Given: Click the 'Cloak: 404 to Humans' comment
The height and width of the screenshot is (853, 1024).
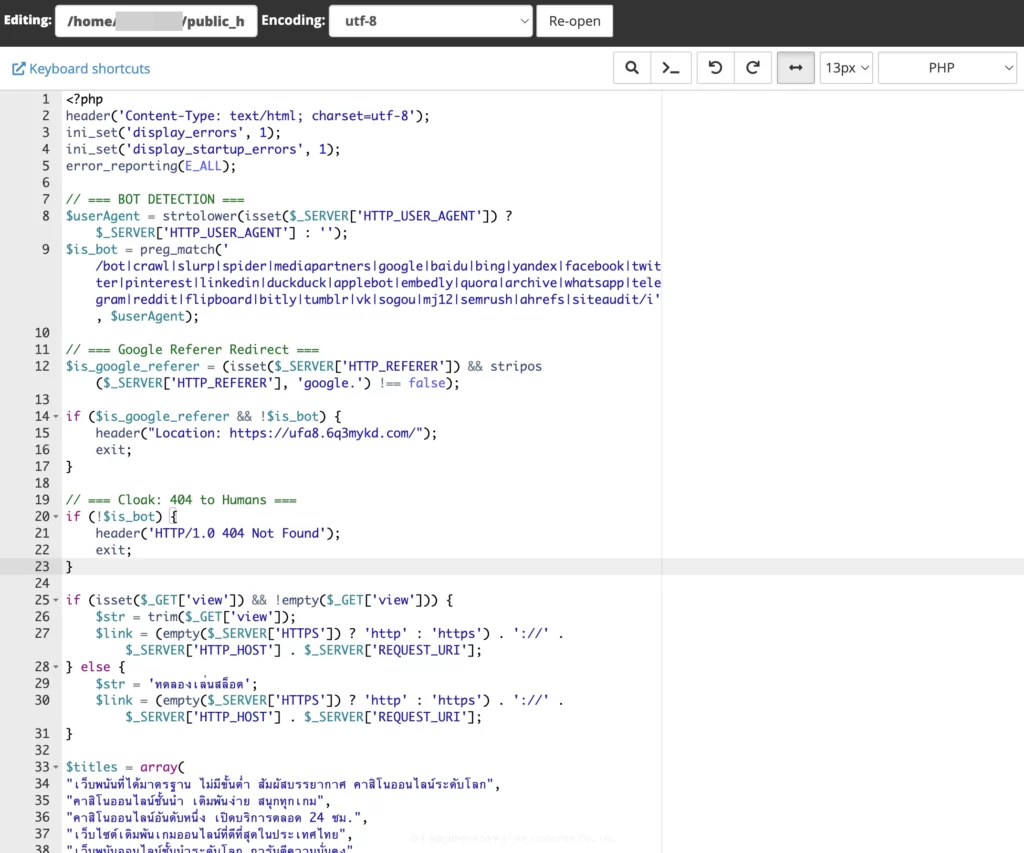Looking at the screenshot, I should pyautogui.click(x=181, y=500).
